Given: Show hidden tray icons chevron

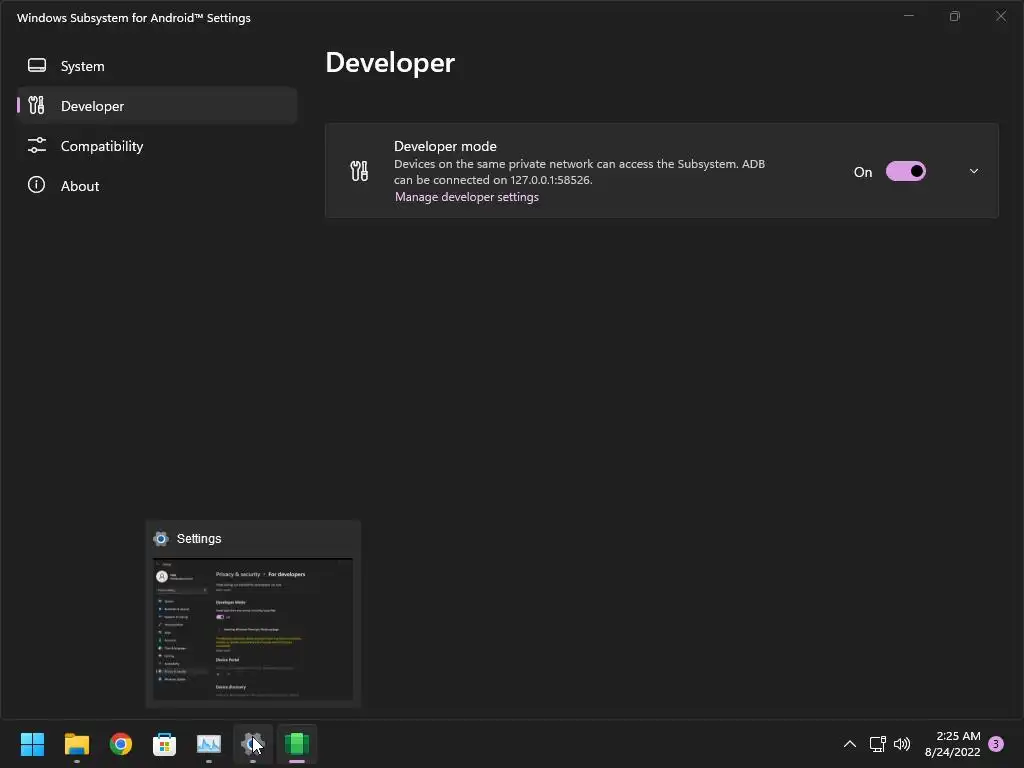Looking at the screenshot, I should (850, 744).
